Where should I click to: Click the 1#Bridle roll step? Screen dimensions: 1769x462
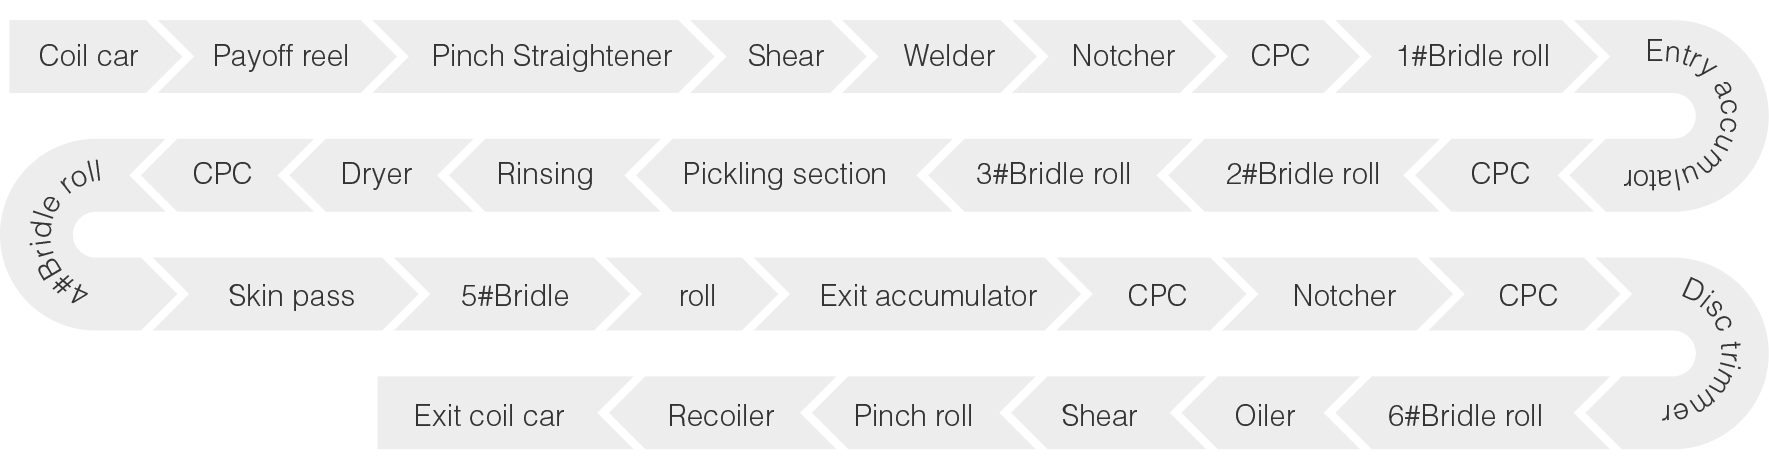(1473, 56)
